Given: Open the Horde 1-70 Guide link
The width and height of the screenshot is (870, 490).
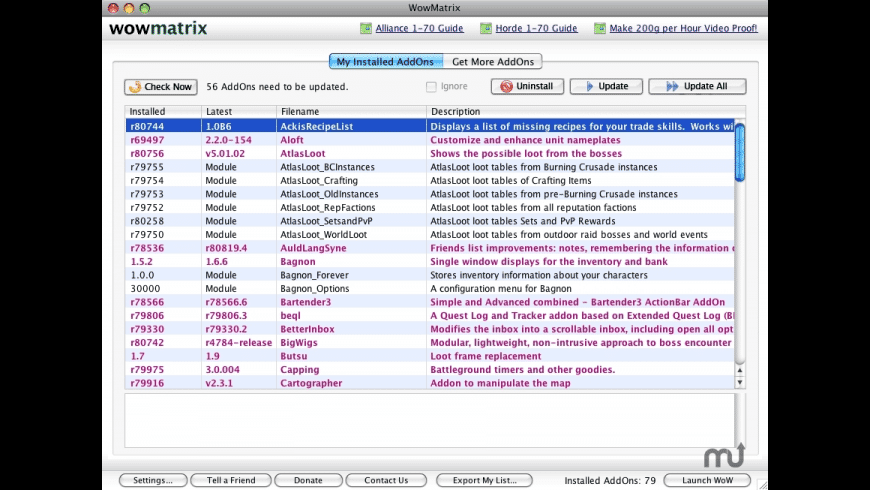Looking at the screenshot, I should (x=535, y=29).
